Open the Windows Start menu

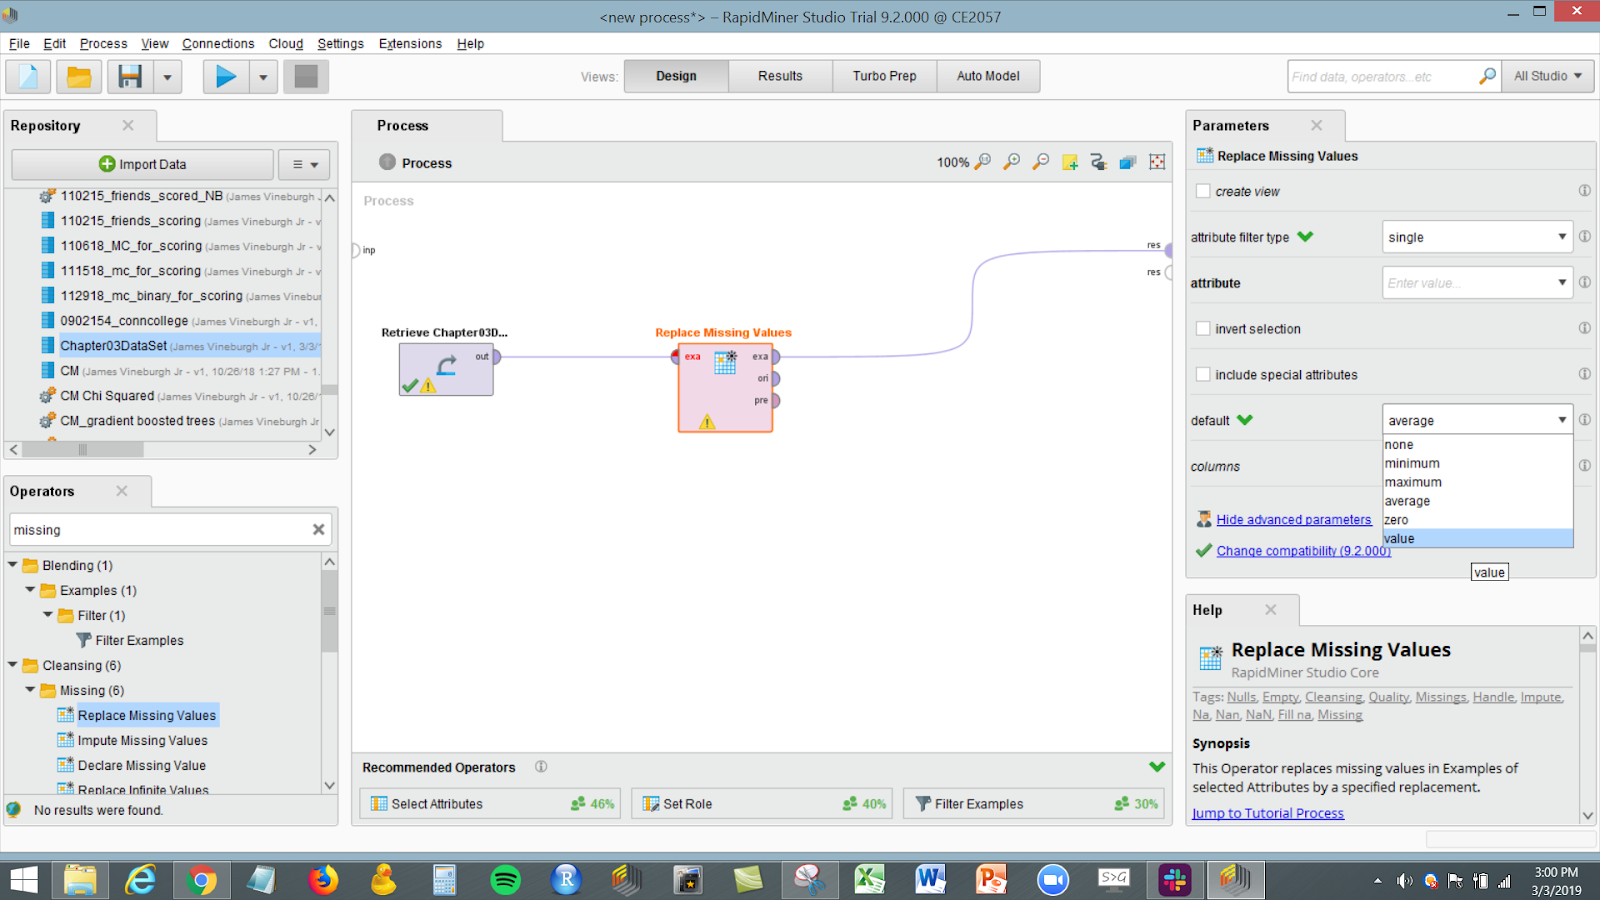pos(24,880)
